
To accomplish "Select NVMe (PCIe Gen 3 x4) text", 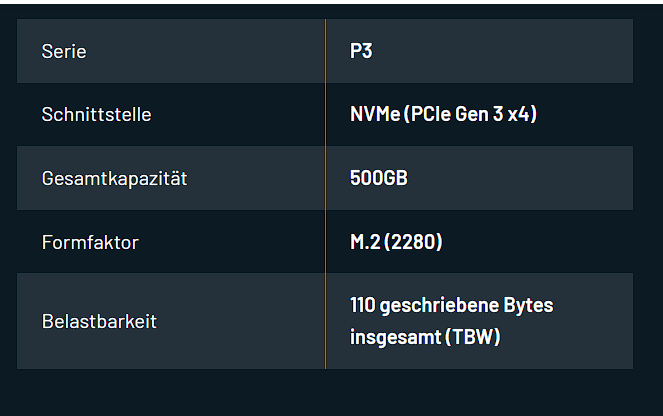I will 444,114.
